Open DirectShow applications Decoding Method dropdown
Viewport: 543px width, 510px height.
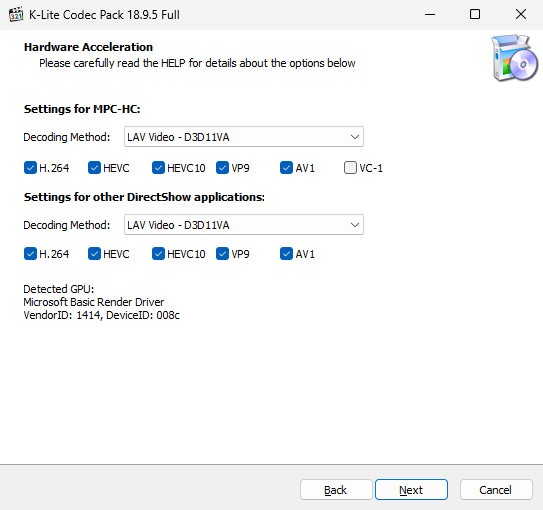click(x=244, y=225)
